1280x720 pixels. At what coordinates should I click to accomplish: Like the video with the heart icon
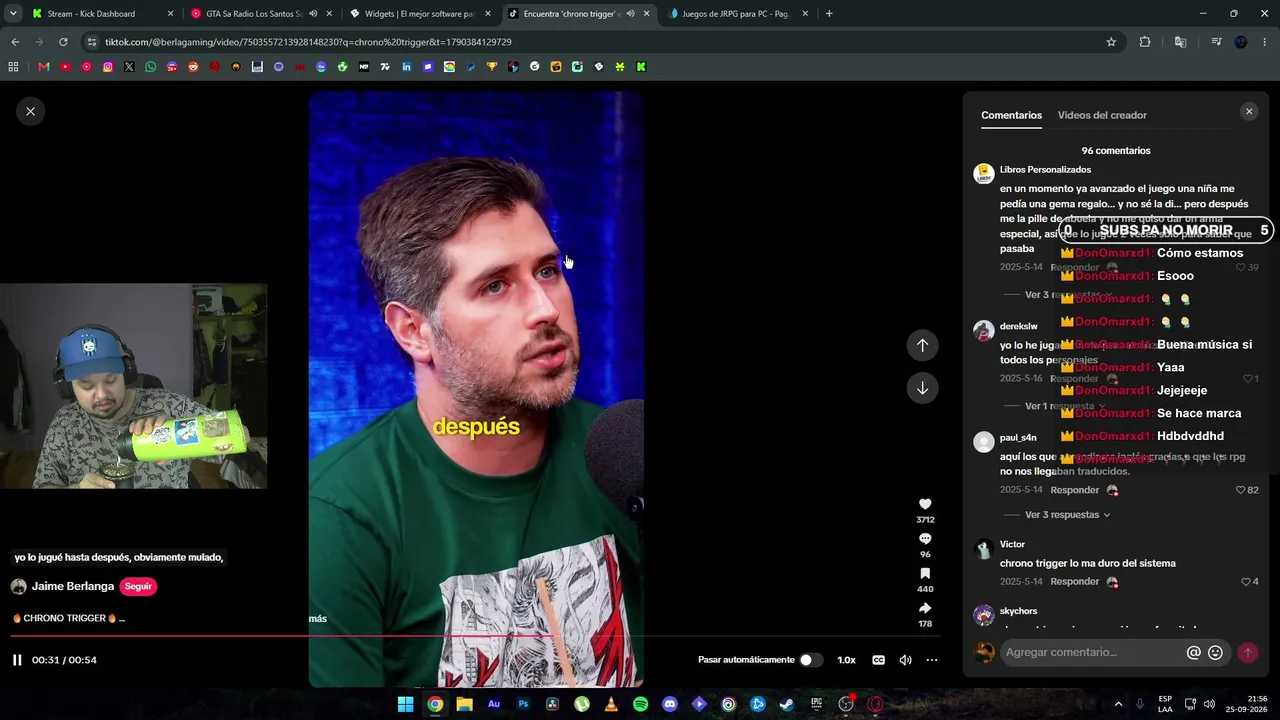click(925, 504)
